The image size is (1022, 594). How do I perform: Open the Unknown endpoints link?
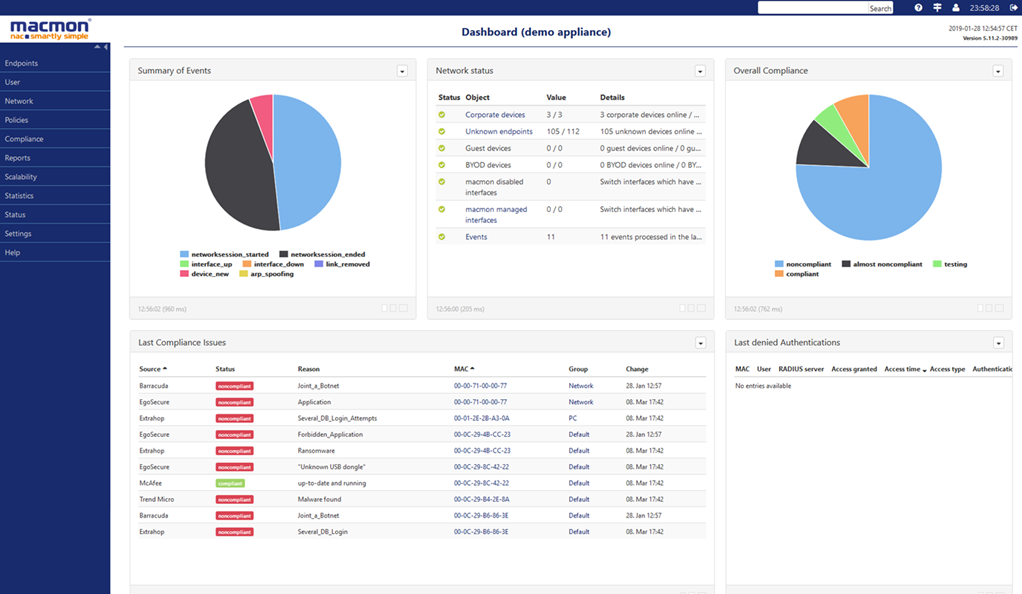pyautogui.click(x=498, y=131)
